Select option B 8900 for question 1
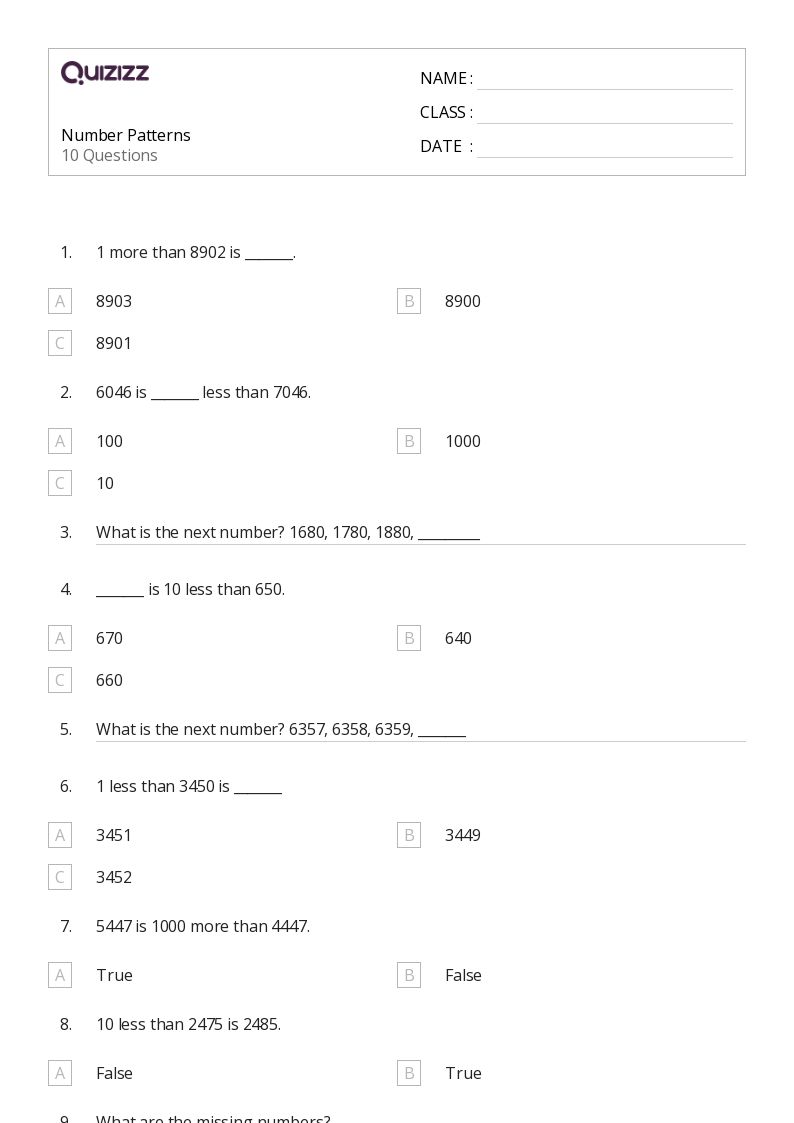794x1123 pixels. 409,302
